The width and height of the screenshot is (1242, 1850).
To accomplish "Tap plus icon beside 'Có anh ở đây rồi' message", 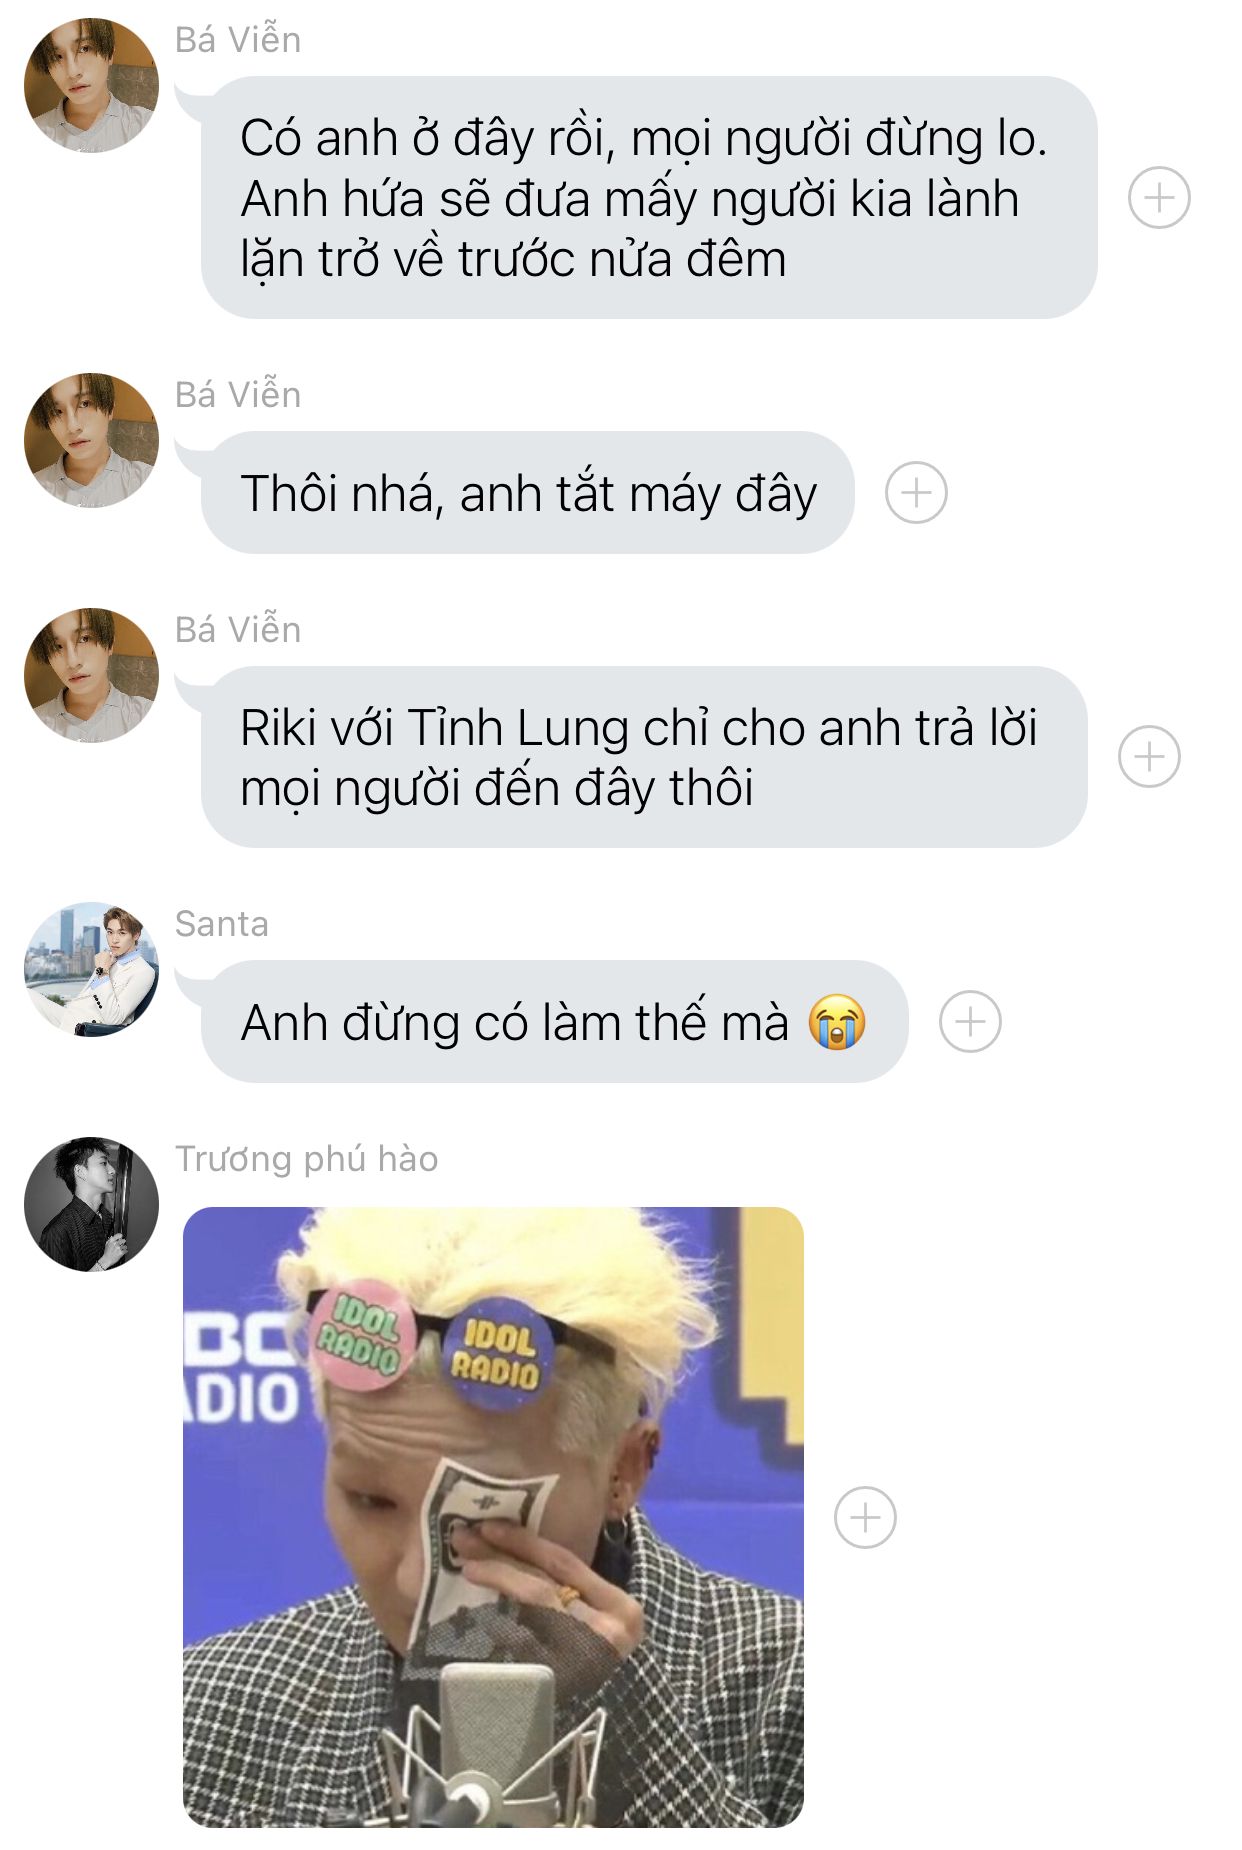I will coord(1159,197).
